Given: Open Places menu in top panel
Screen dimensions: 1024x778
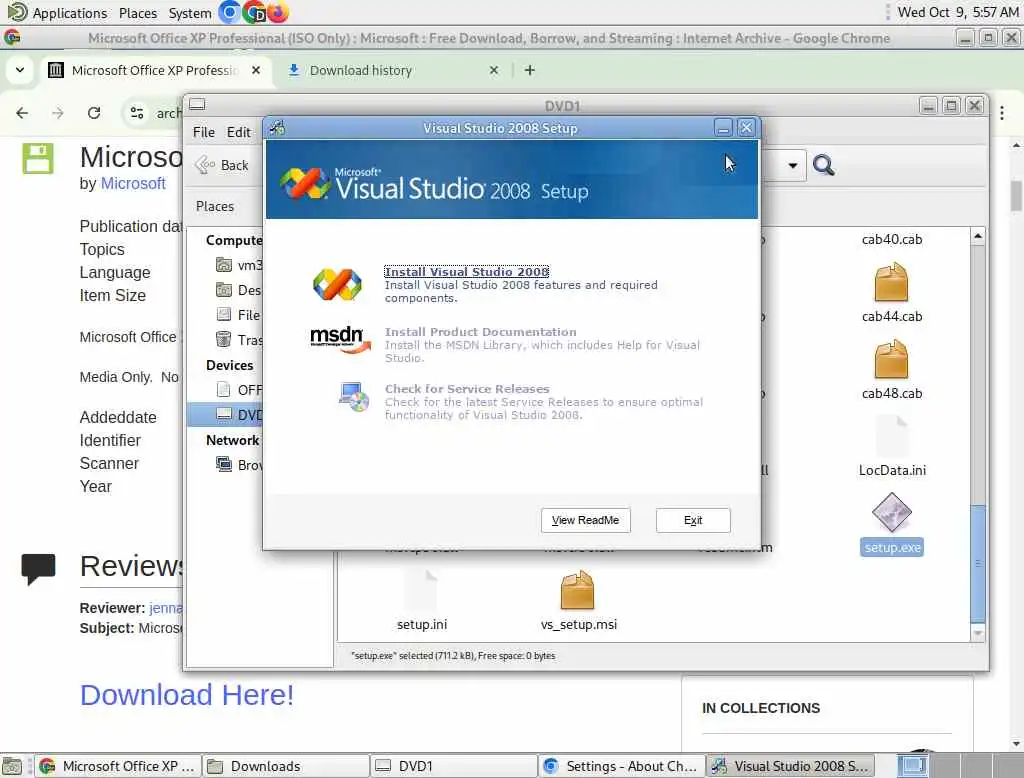Looking at the screenshot, I should (x=138, y=12).
